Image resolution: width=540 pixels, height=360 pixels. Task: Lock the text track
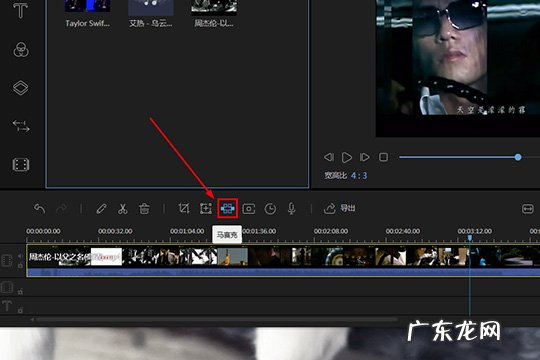20,310
